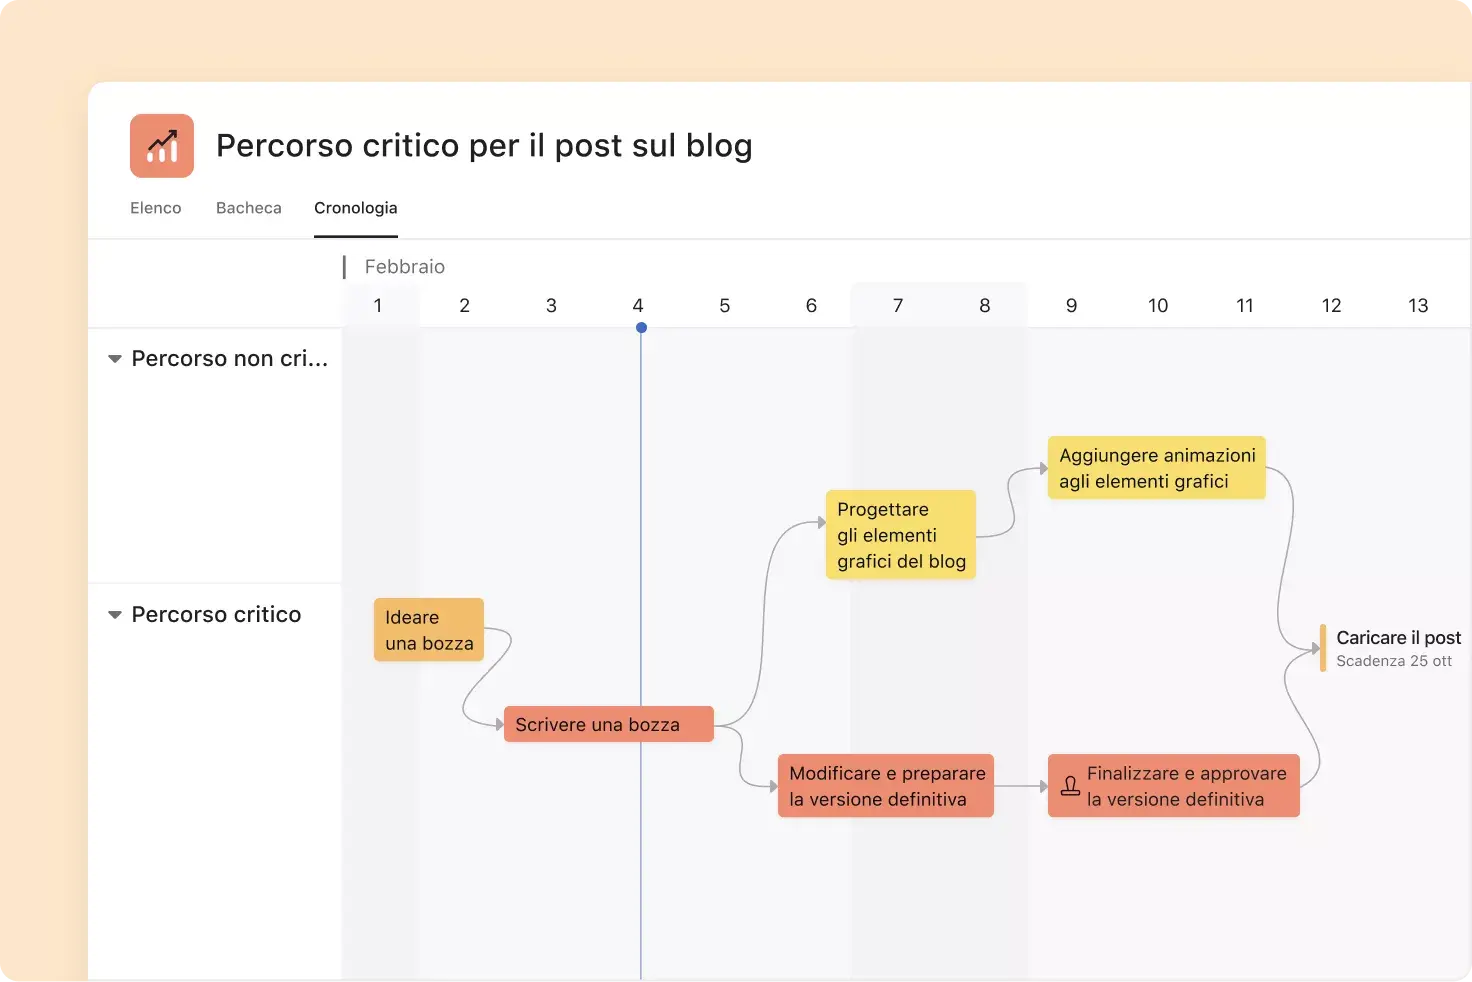Image resolution: width=1472 pixels, height=982 pixels.
Task: Open the Ideare una bozza task
Action: 429,630
